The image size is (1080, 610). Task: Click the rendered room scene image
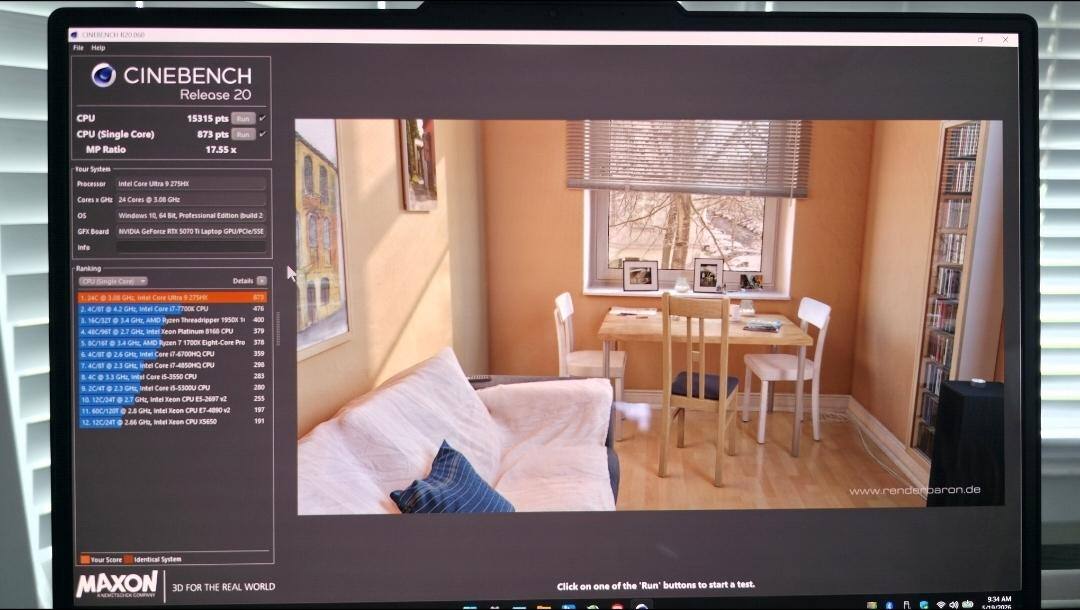(x=649, y=317)
